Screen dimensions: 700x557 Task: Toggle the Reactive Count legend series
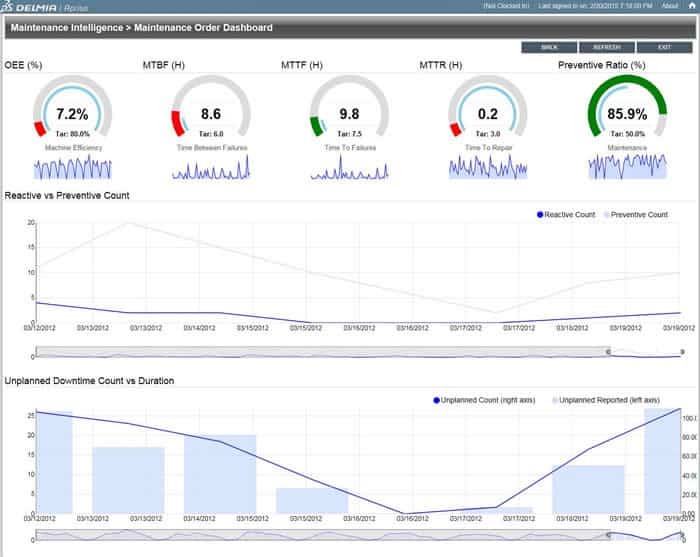[x=570, y=215]
